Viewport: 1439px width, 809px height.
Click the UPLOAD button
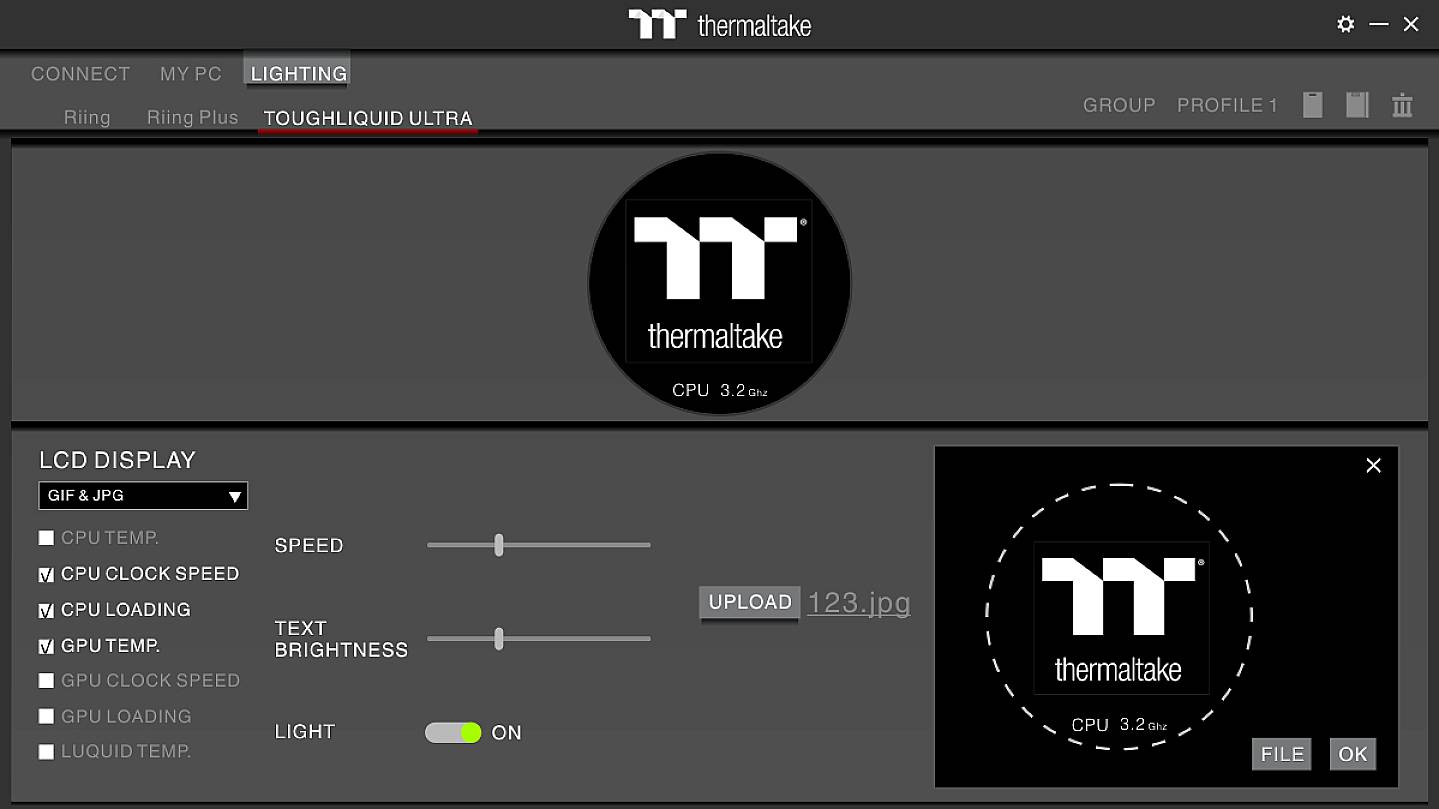(x=748, y=603)
